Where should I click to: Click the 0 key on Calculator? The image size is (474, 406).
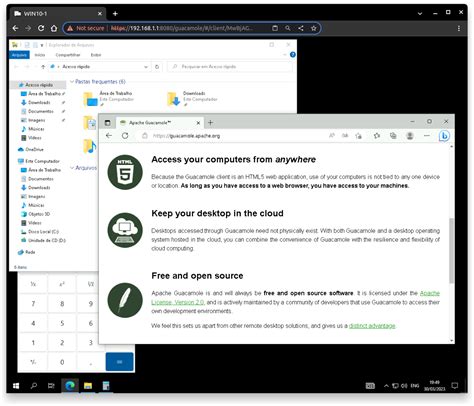(62, 362)
